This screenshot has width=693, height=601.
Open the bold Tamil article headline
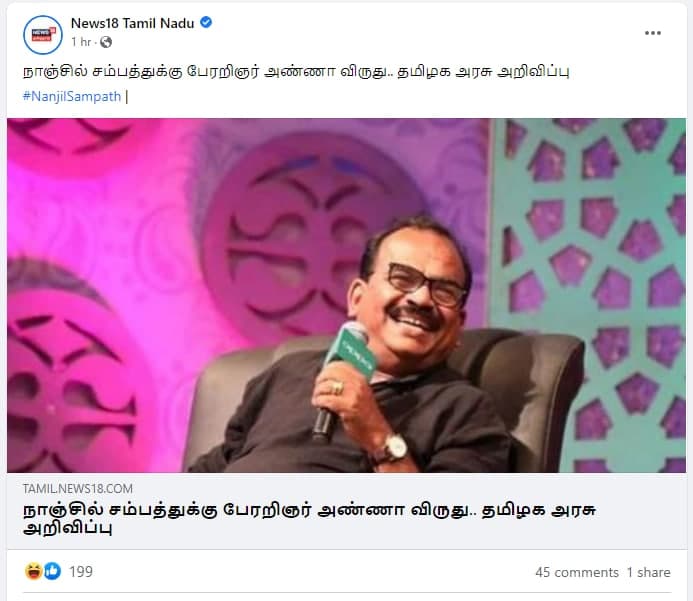pyautogui.click(x=309, y=518)
